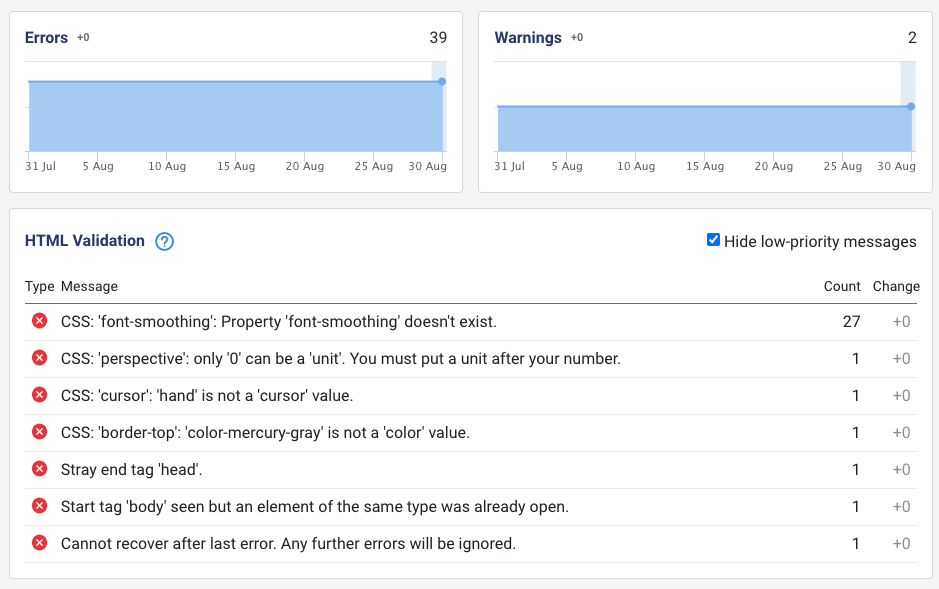Sort the table by the Count column
The width and height of the screenshot is (939, 589).
click(x=842, y=286)
